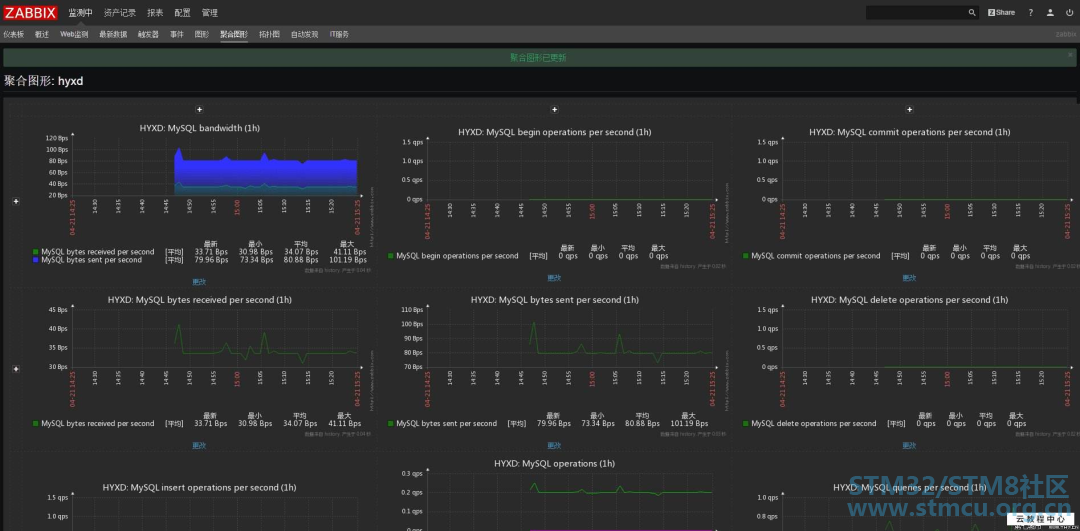Click plus icon left of MySQL bandwidth row

pyautogui.click(x=16, y=201)
